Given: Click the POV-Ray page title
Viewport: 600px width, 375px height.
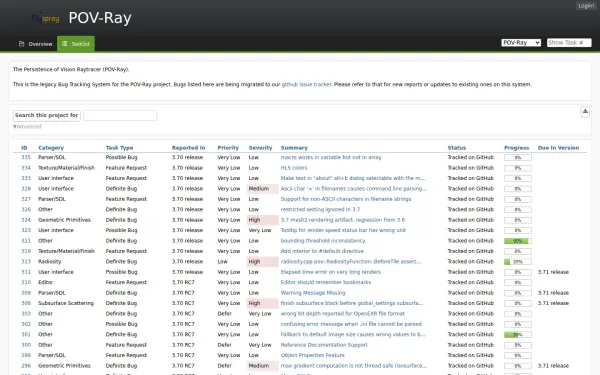Looking at the screenshot, I should [x=100, y=18].
